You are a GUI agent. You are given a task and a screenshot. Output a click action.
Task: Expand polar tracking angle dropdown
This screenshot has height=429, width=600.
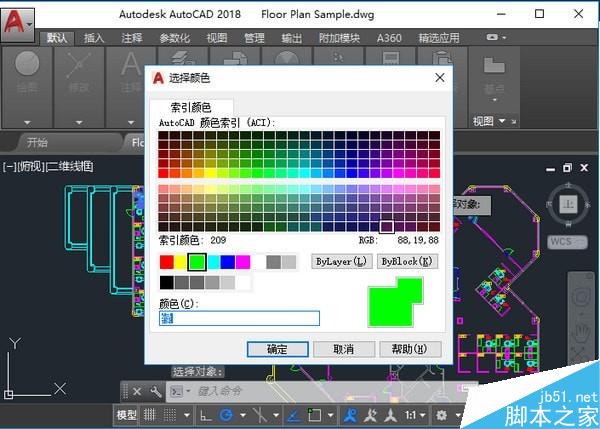[243, 415]
